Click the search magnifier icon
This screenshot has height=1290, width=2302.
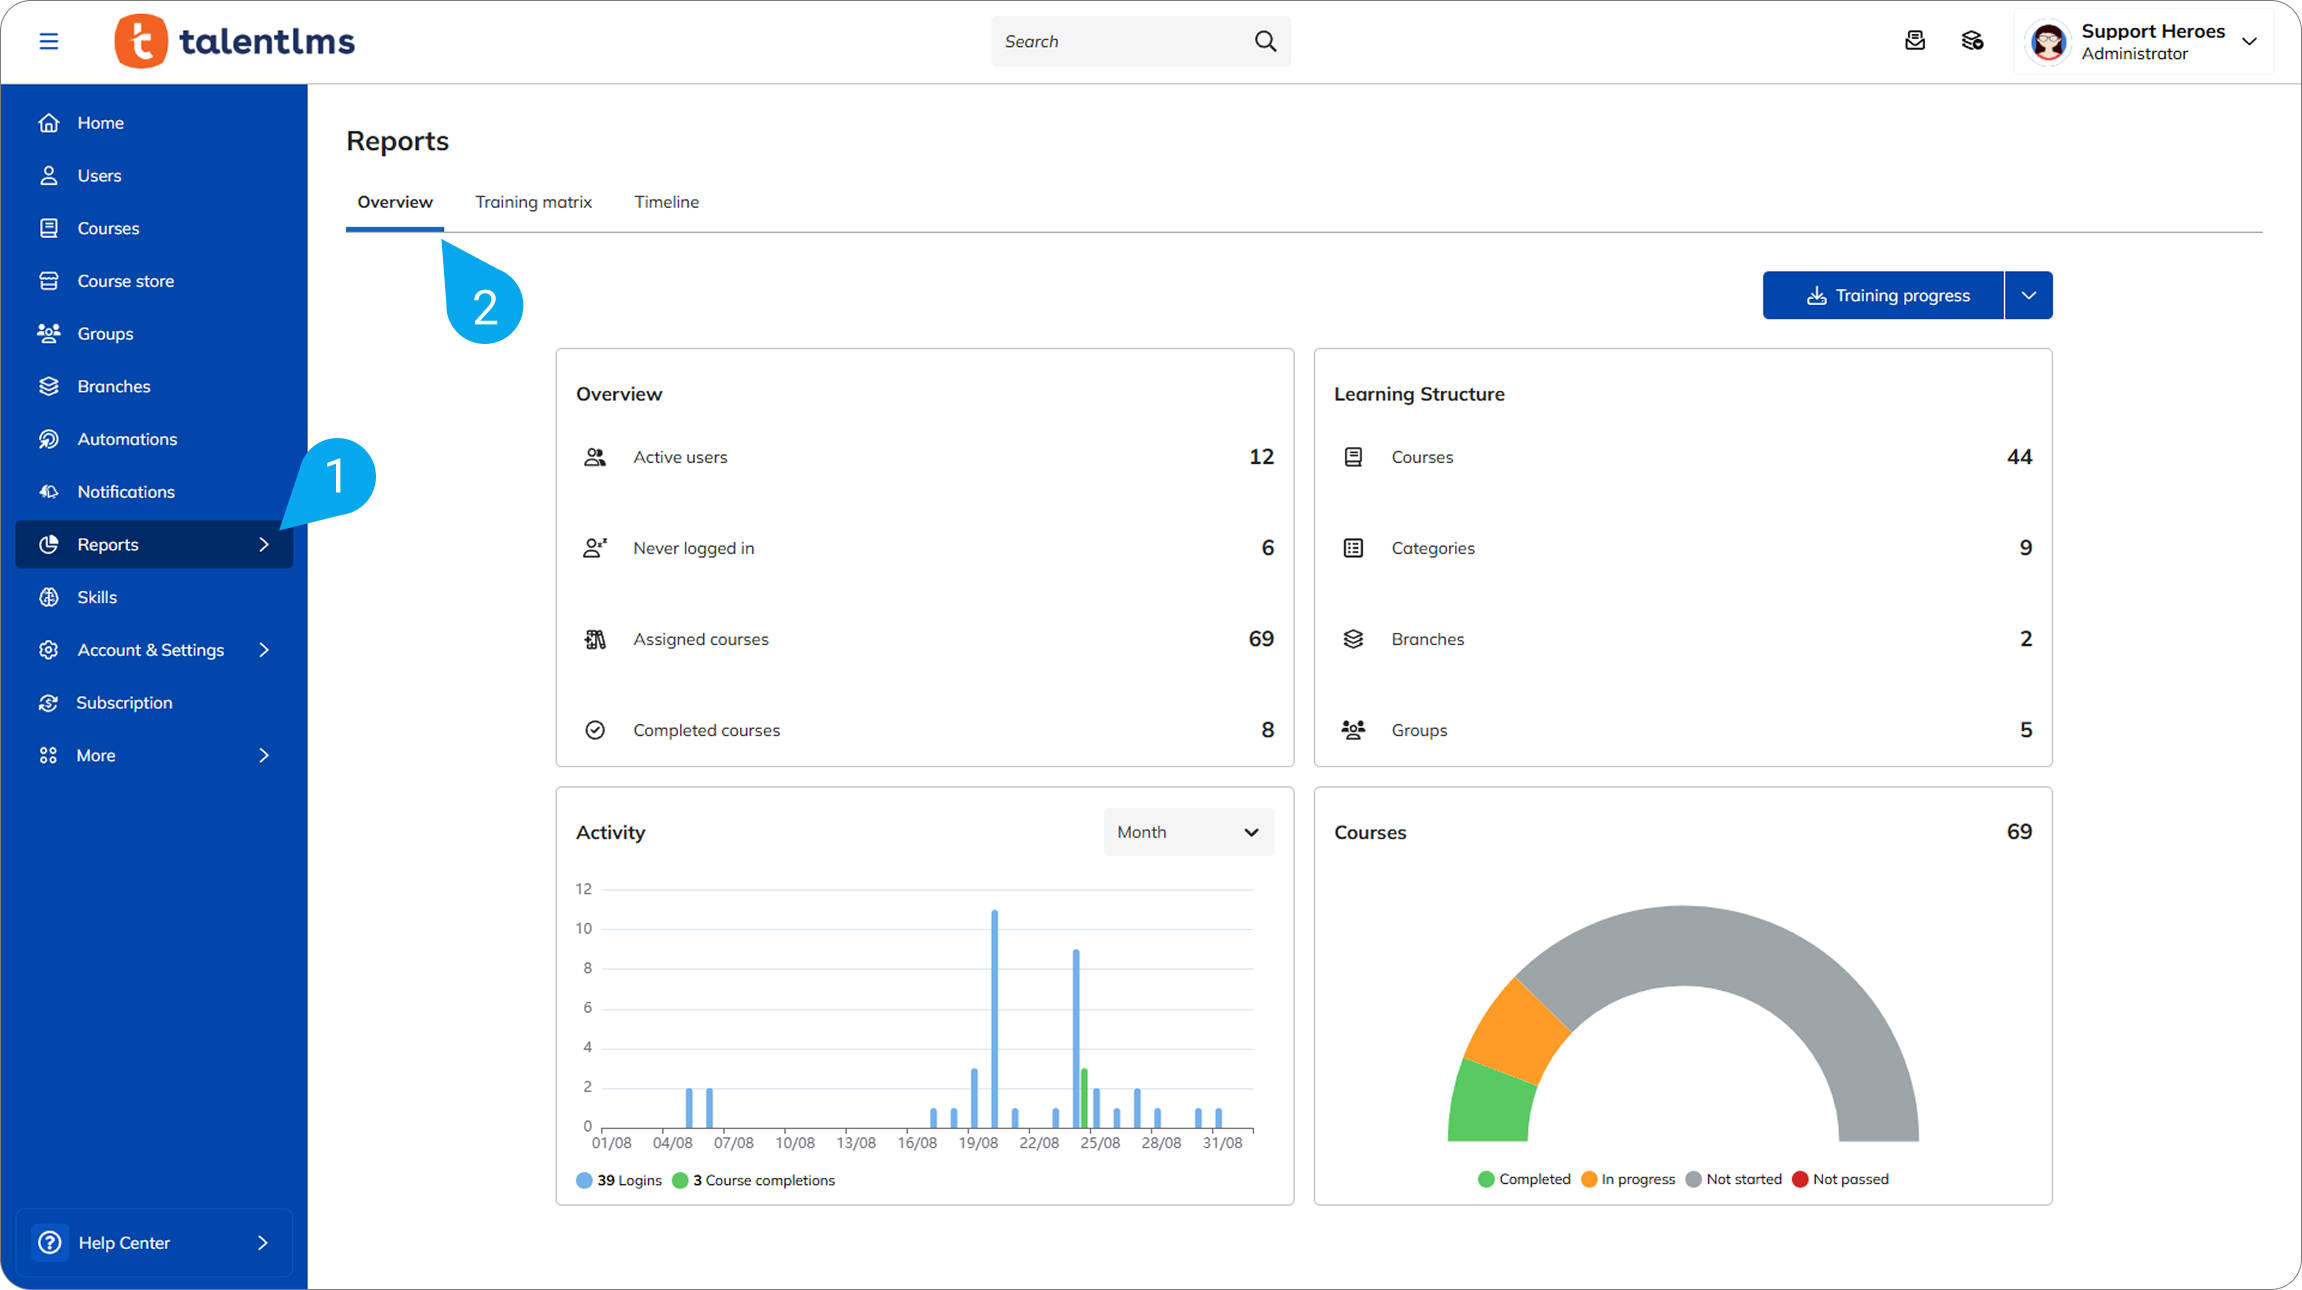[x=1265, y=41]
